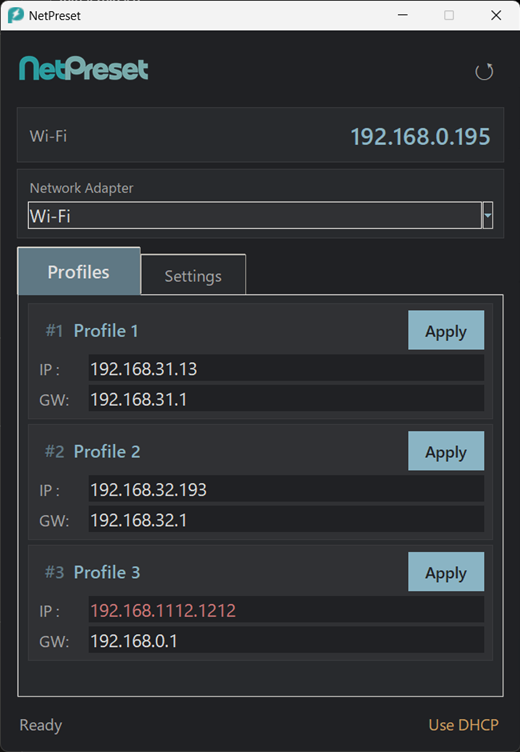
Task: Minimize the NetPreset window
Action: 403,15
